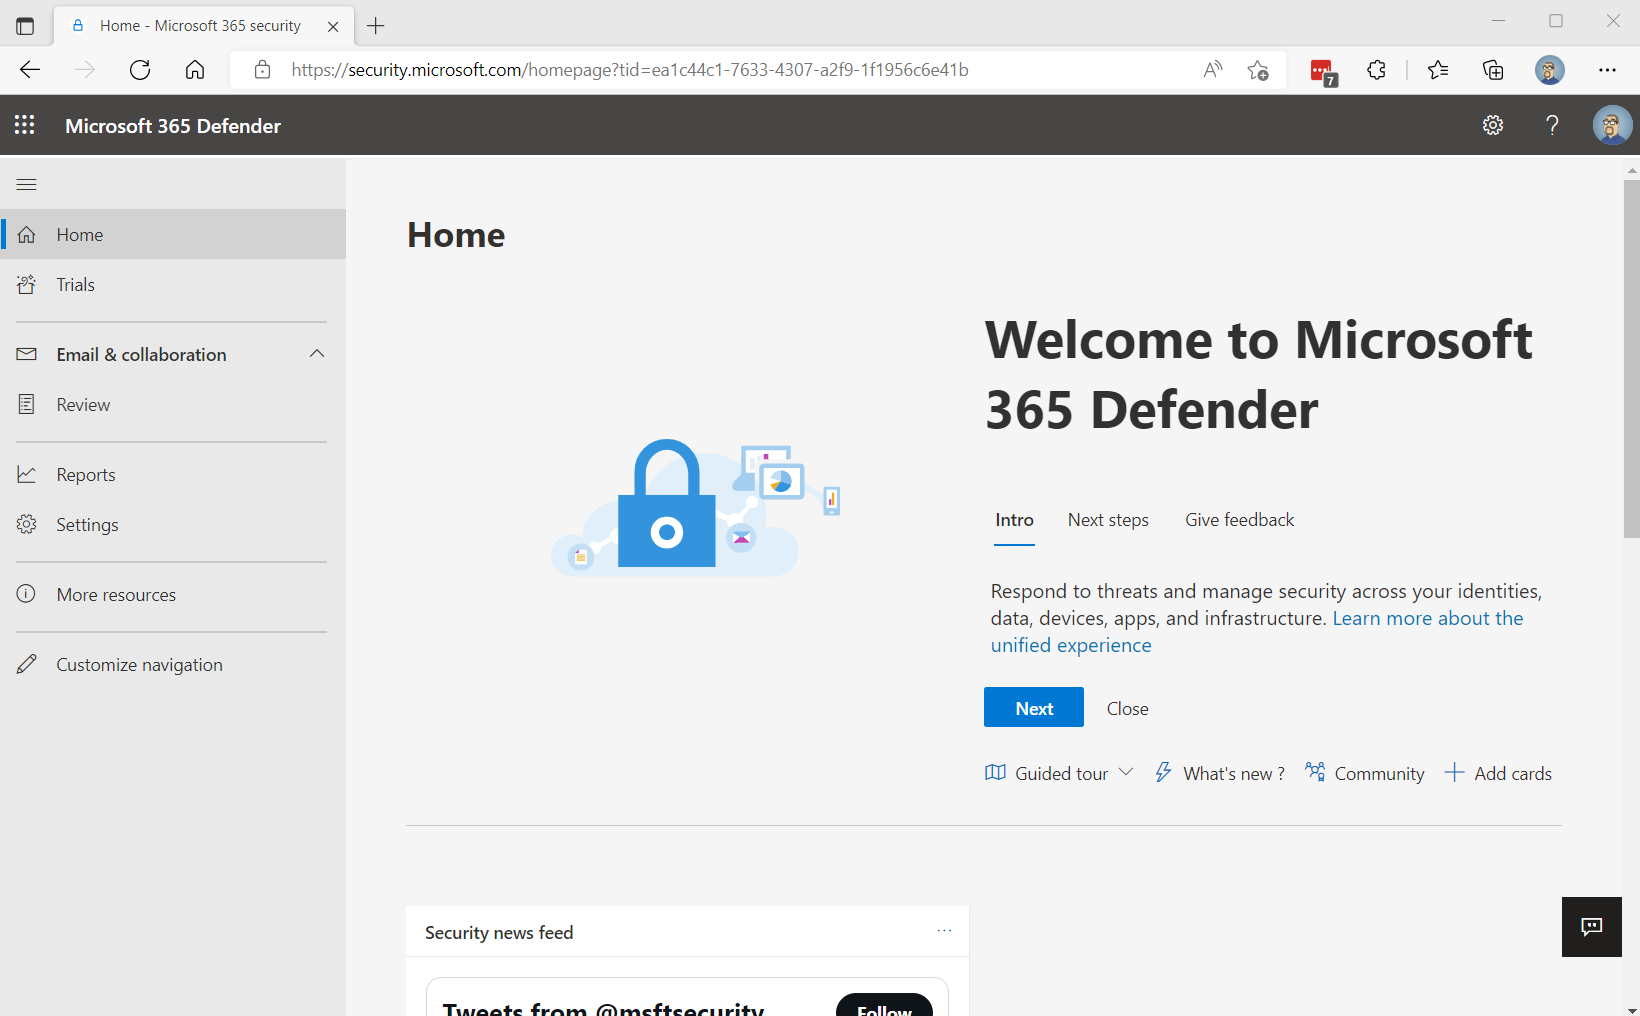Open your account profile avatar
The width and height of the screenshot is (1640, 1016).
pyautogui.click(x=1610, y=125)
